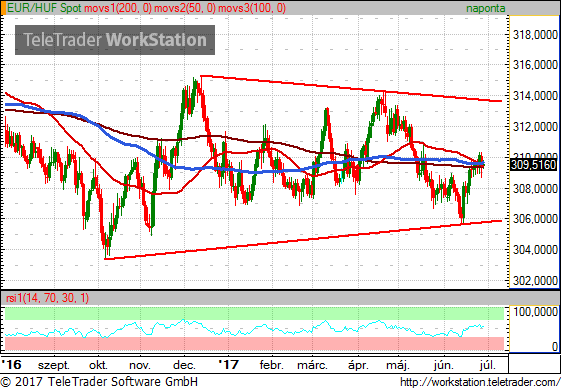This screenshot has width=561, height=391.
Task: Click the naponta interval label
Action: 486,8
